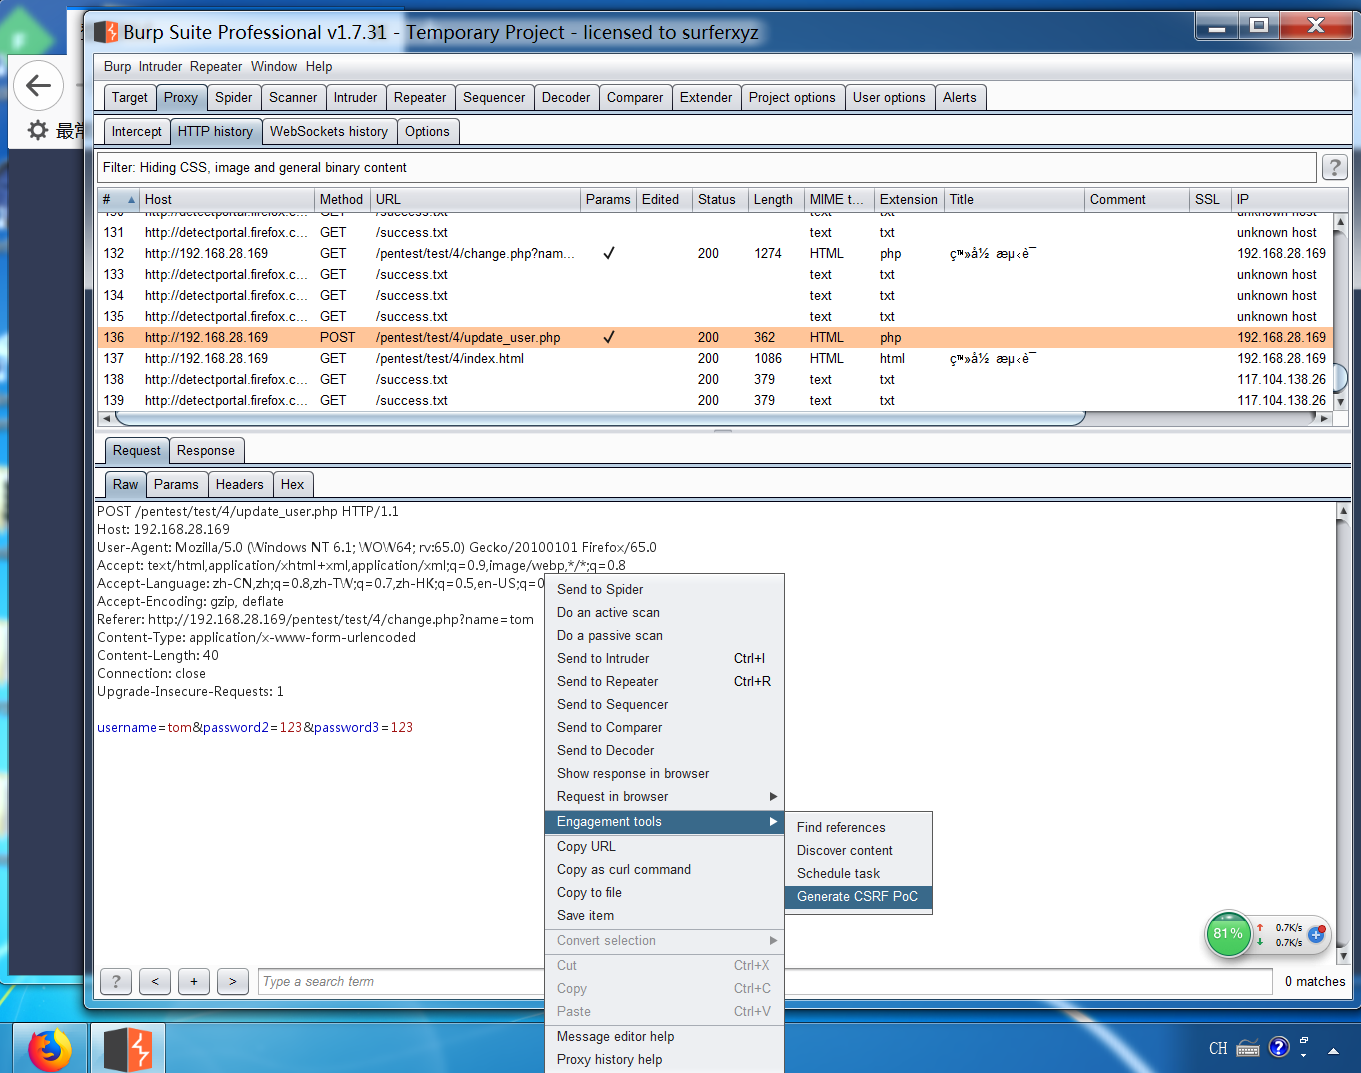The width and height of the screenshot is (1361, 1073).
Task: Choose Send to Intruder
Action: (x=664, y=658)
